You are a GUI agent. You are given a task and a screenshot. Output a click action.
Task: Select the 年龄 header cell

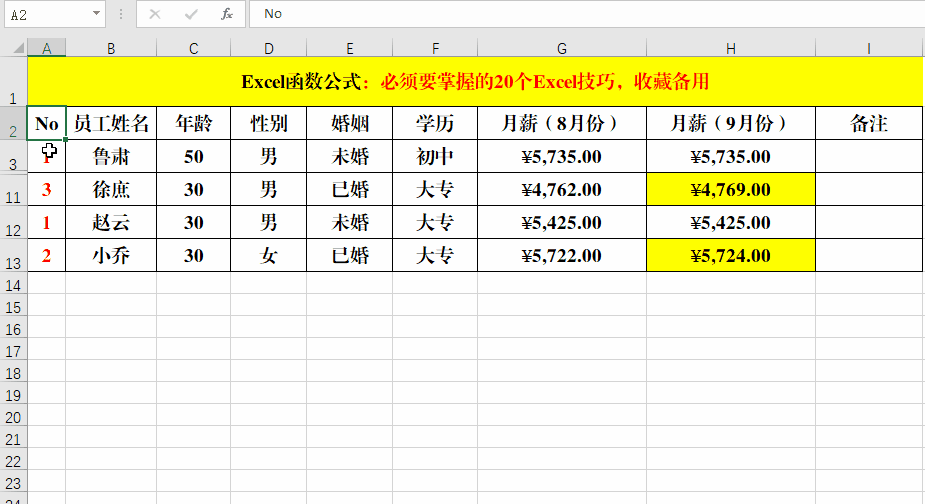pyautogui.click(x=193, y=123)
